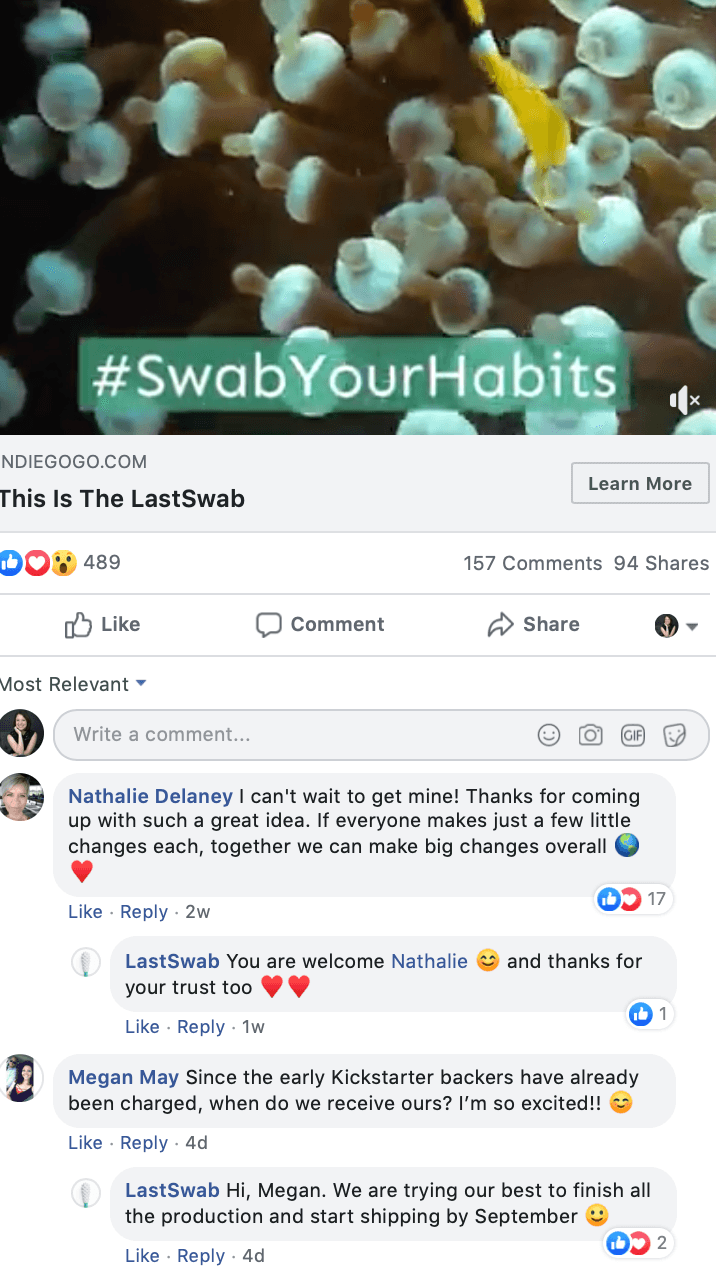Screen dimensions: 716x1270
Task: View reactions on Nathalie Delaney's comment
Action: click(x=632, y=899)
